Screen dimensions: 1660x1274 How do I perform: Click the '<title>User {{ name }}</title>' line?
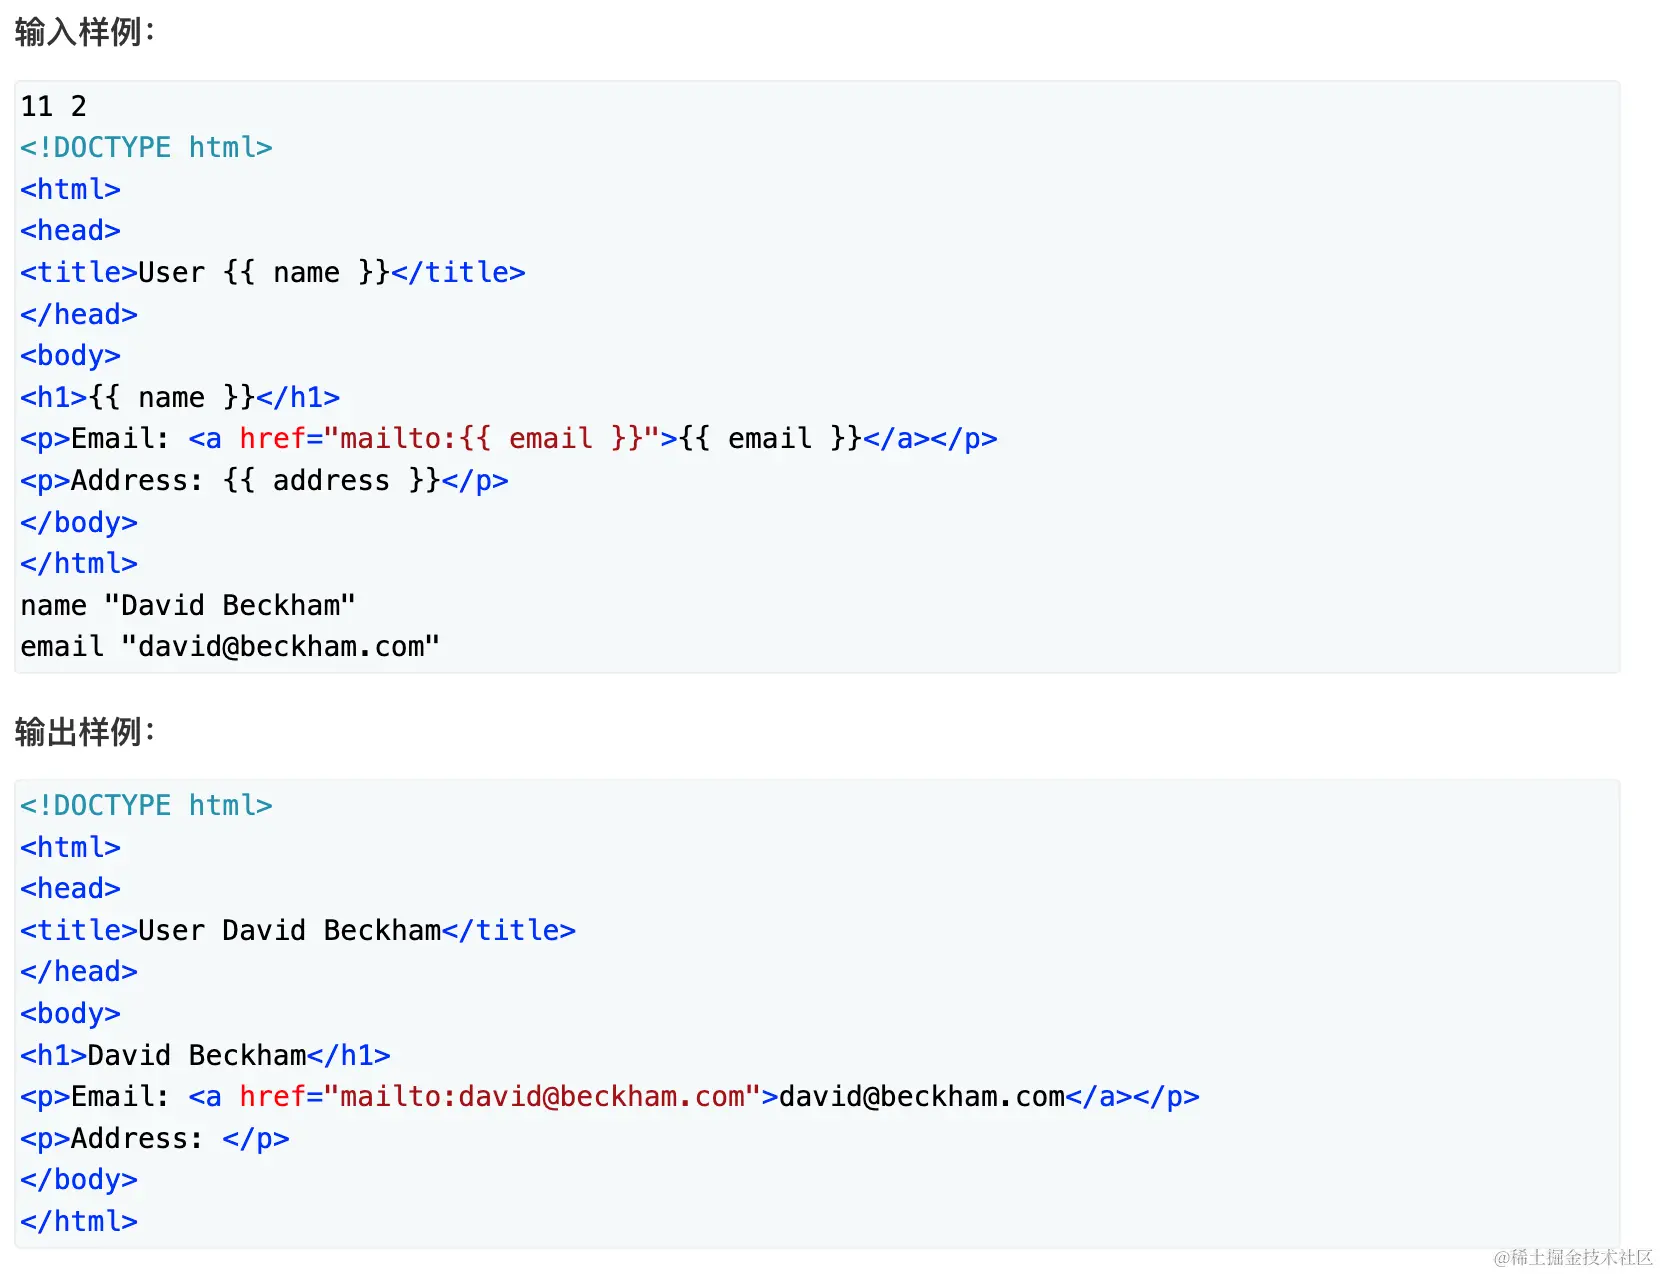(x=273, y=272)
